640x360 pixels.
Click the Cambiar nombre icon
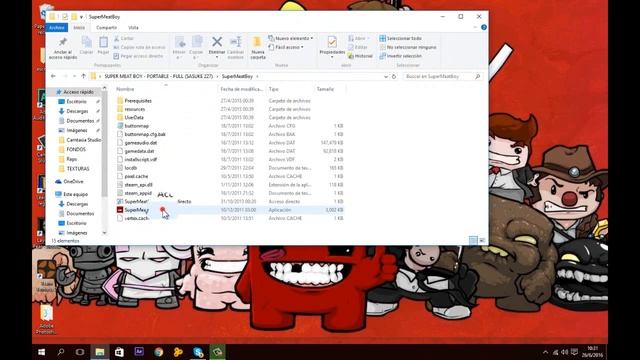point(236,42)
